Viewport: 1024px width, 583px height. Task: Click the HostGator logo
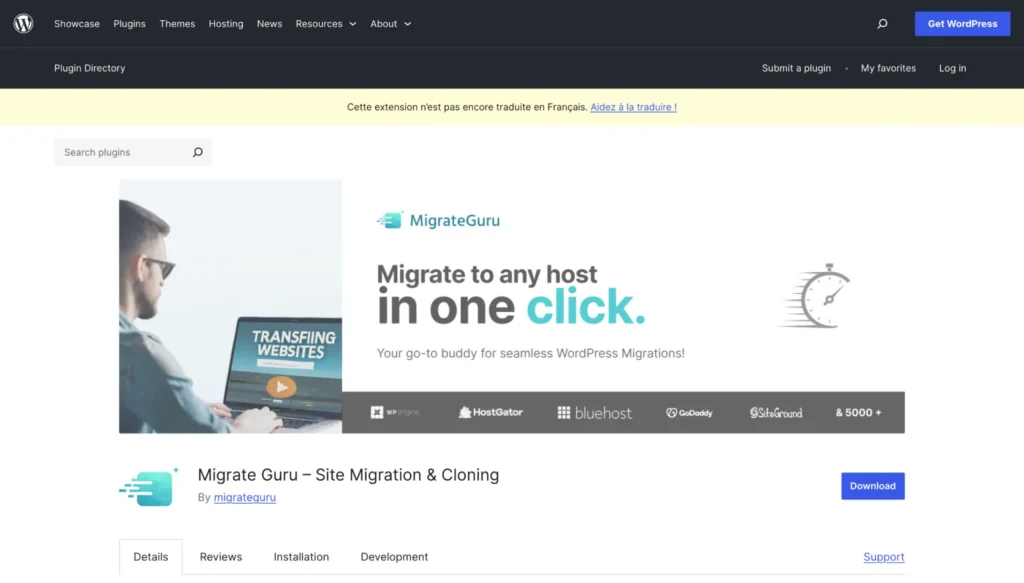pos(490,413)
